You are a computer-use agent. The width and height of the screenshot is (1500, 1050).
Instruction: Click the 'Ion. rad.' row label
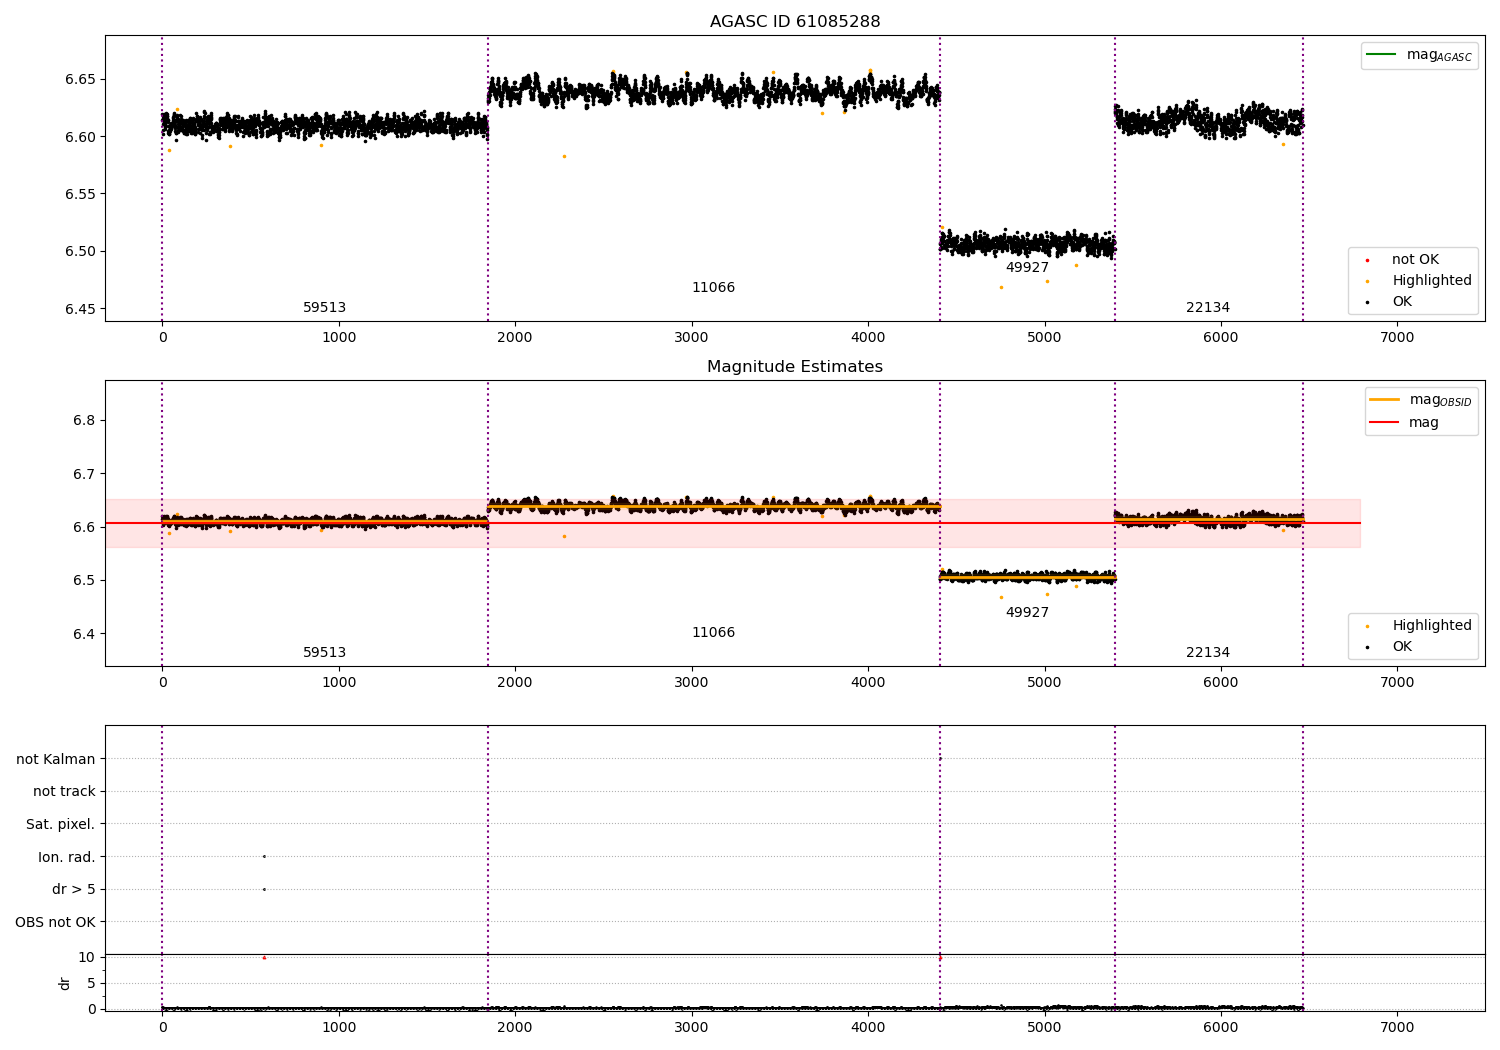pos(67,858)
